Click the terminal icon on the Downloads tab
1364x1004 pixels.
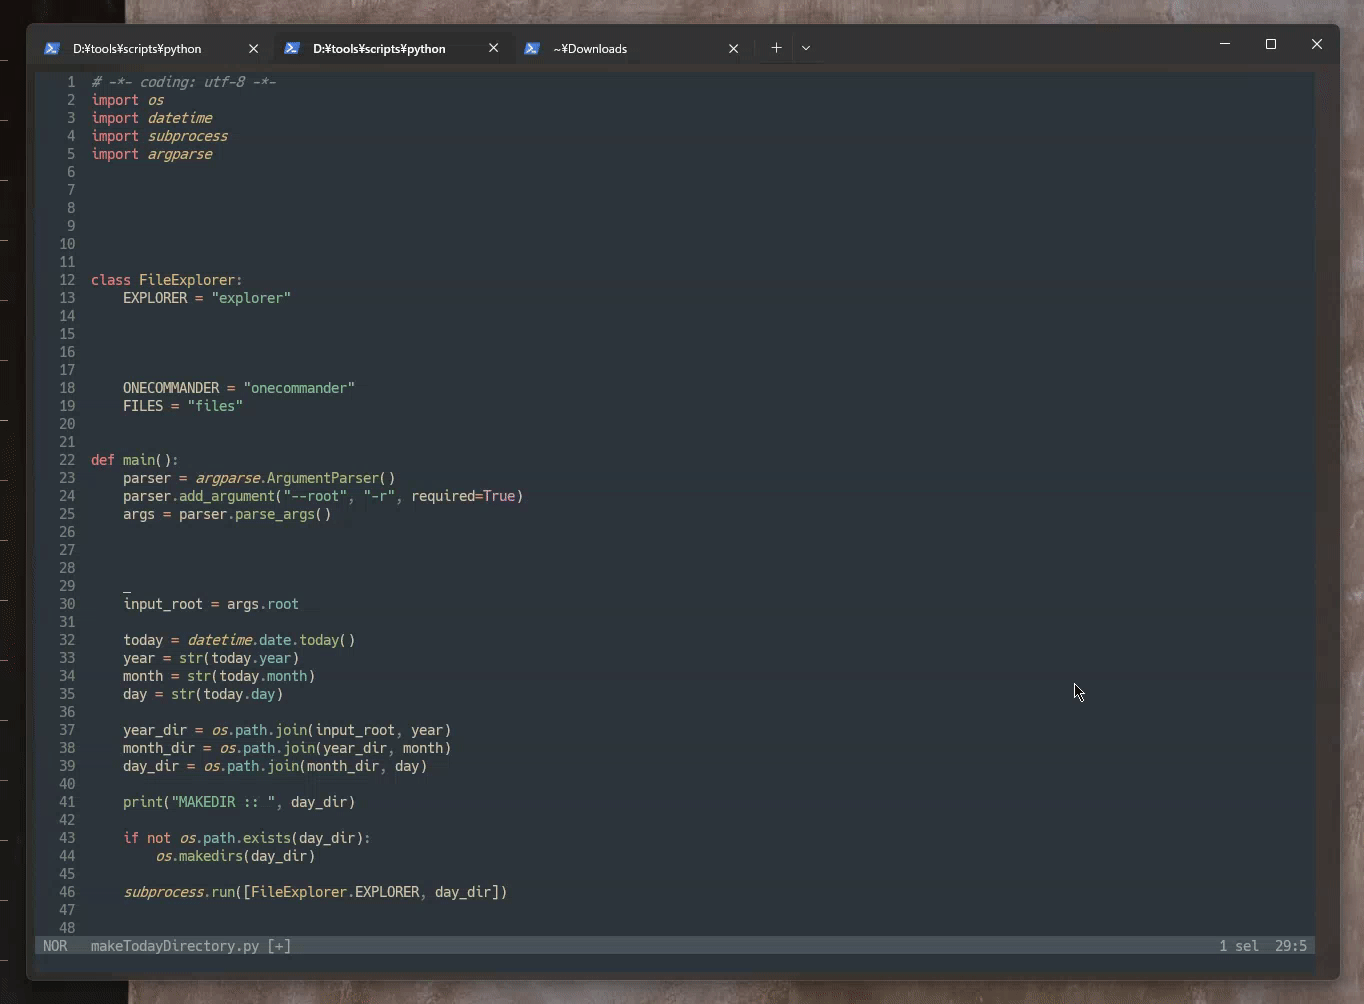[x=533, y=48]
